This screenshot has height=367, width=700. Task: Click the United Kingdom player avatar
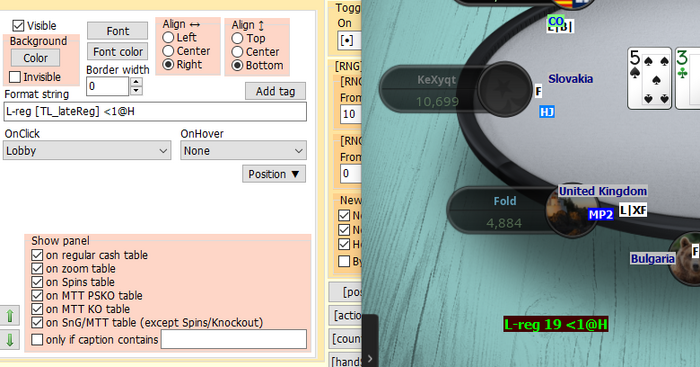point(571,211)
